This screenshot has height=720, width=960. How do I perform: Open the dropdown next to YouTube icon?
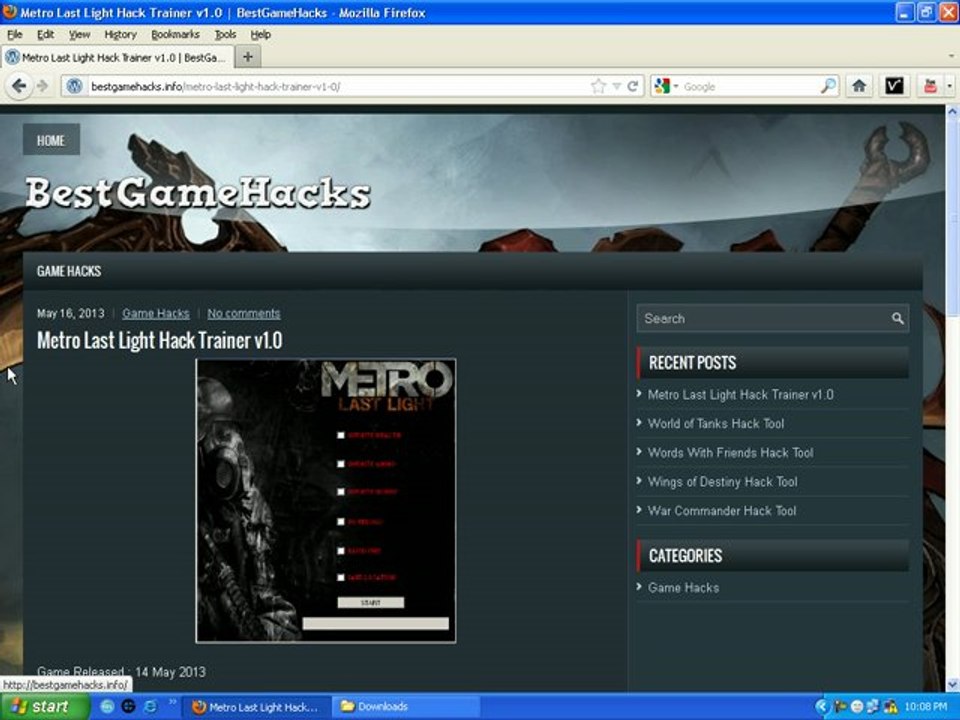click(950, 86)
